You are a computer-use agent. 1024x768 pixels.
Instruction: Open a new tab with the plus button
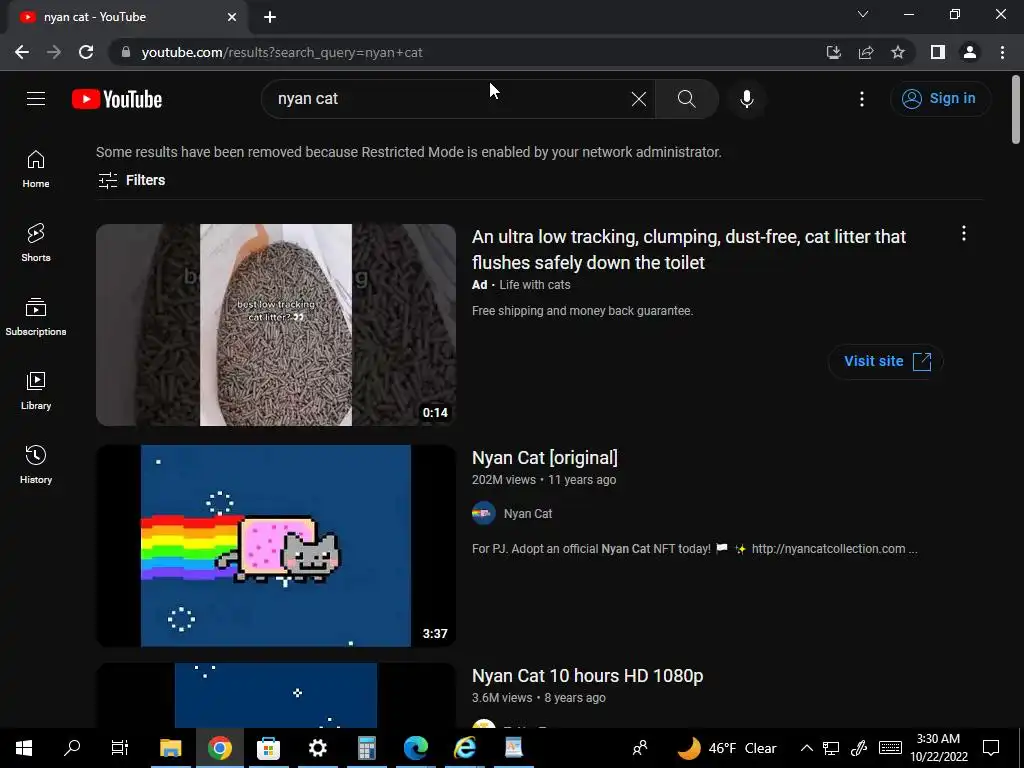tap(270, 18)
